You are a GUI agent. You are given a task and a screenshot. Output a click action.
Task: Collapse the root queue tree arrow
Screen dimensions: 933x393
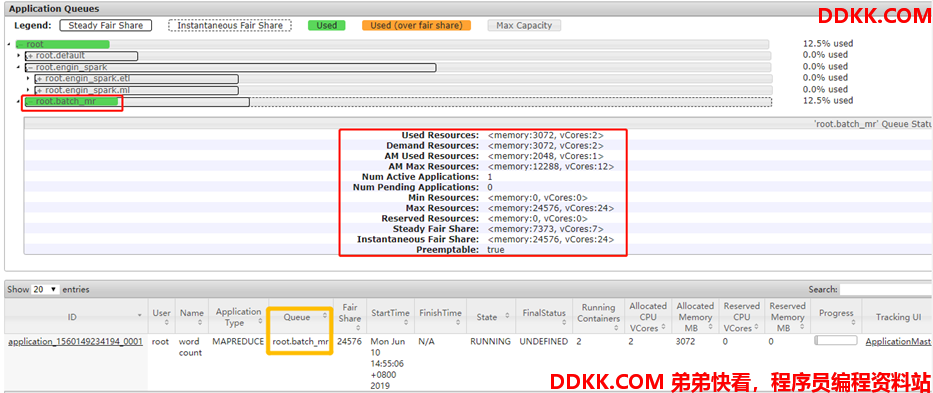[x=9, y=45]
